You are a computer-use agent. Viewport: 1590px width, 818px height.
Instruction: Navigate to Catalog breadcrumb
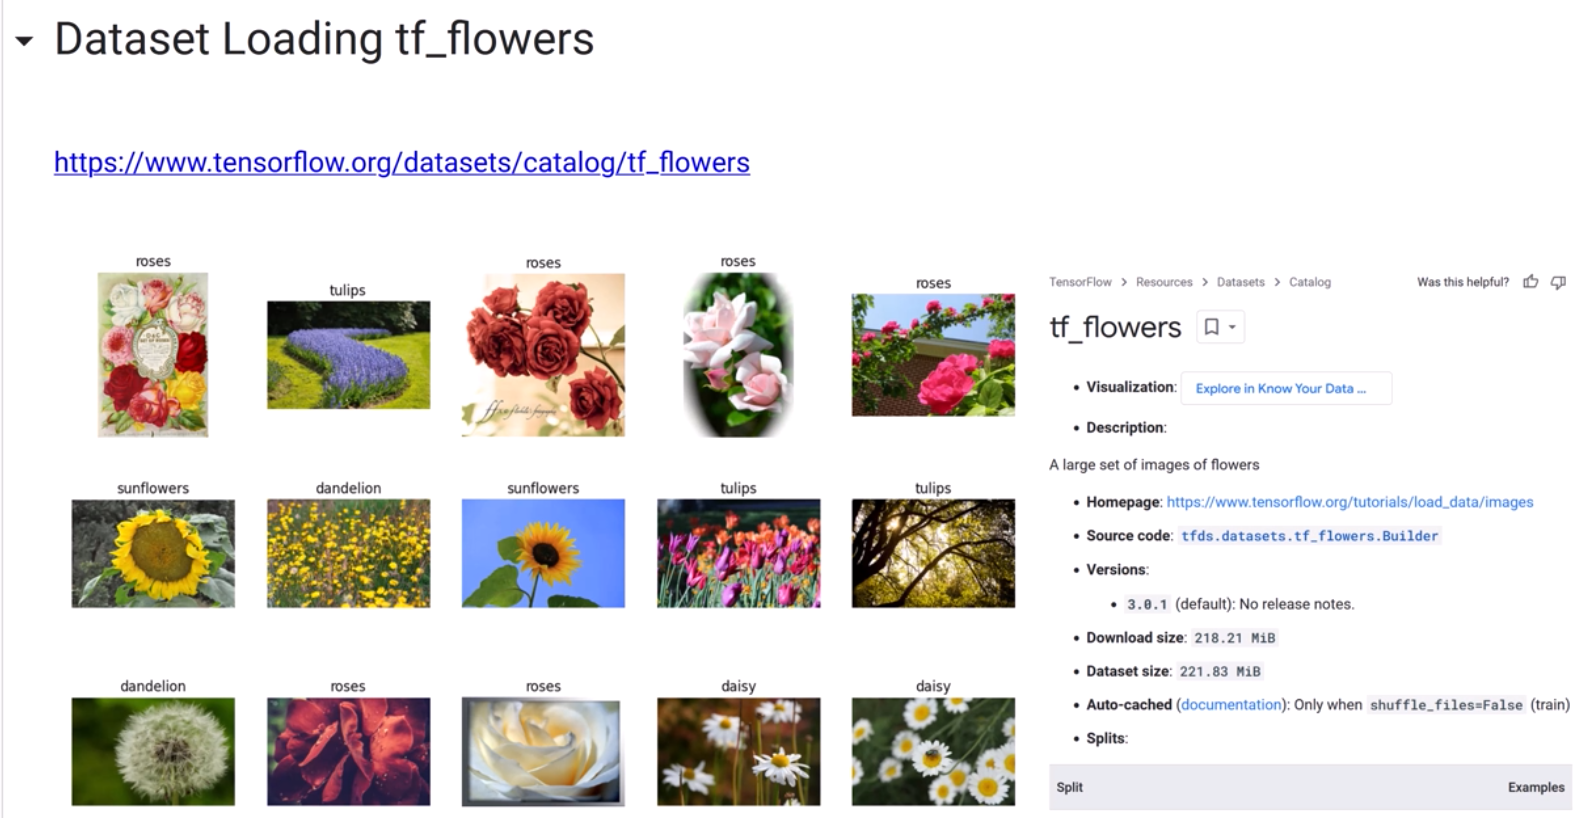(1309, 282)
